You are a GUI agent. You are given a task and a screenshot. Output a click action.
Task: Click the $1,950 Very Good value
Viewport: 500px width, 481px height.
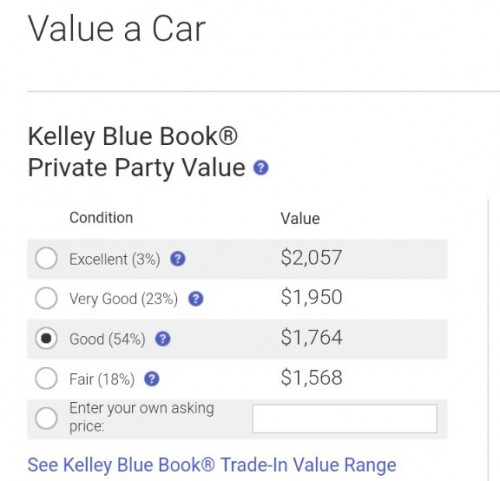click(x=311, y=297)
